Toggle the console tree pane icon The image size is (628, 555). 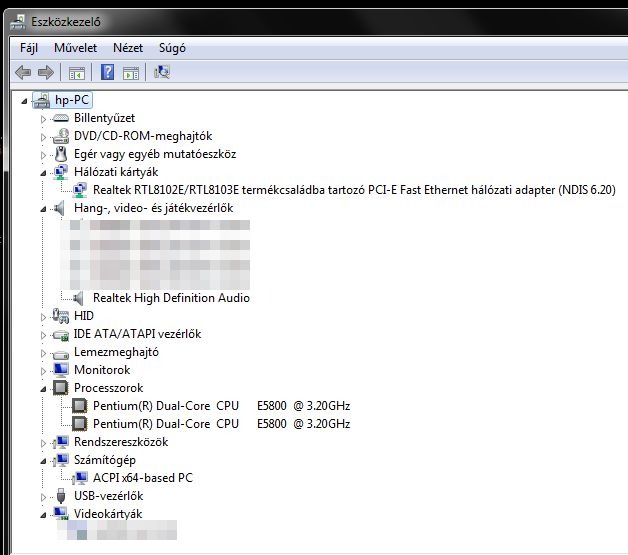(x=76, y=73)
